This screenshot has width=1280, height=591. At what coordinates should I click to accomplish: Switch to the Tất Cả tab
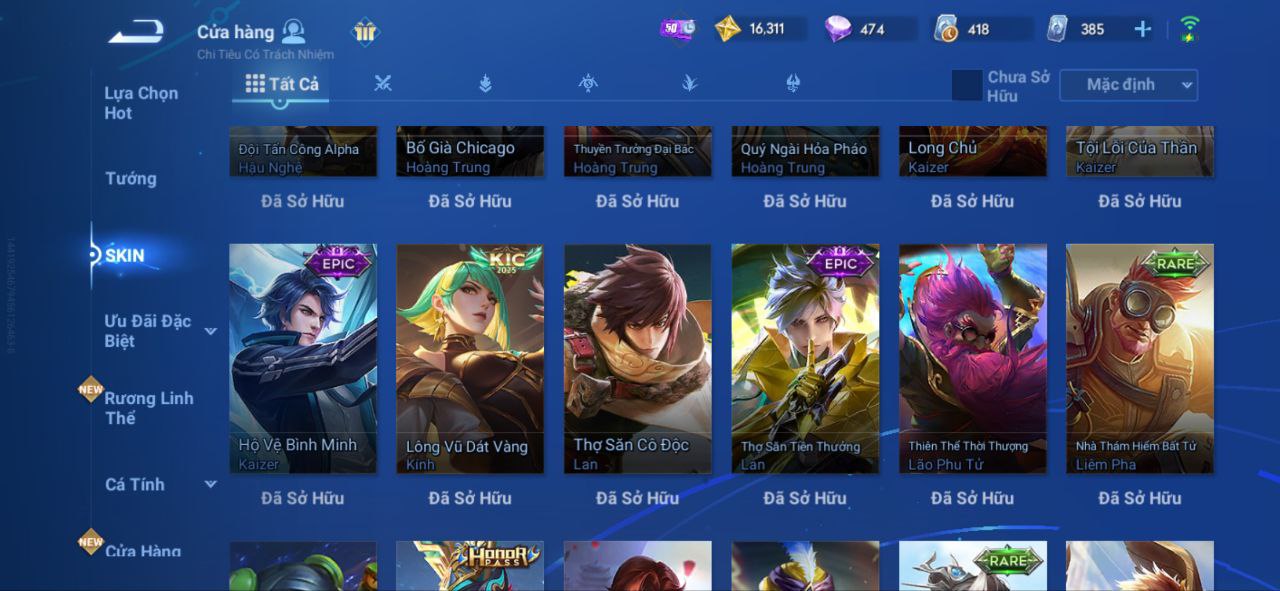coord(282,84)
